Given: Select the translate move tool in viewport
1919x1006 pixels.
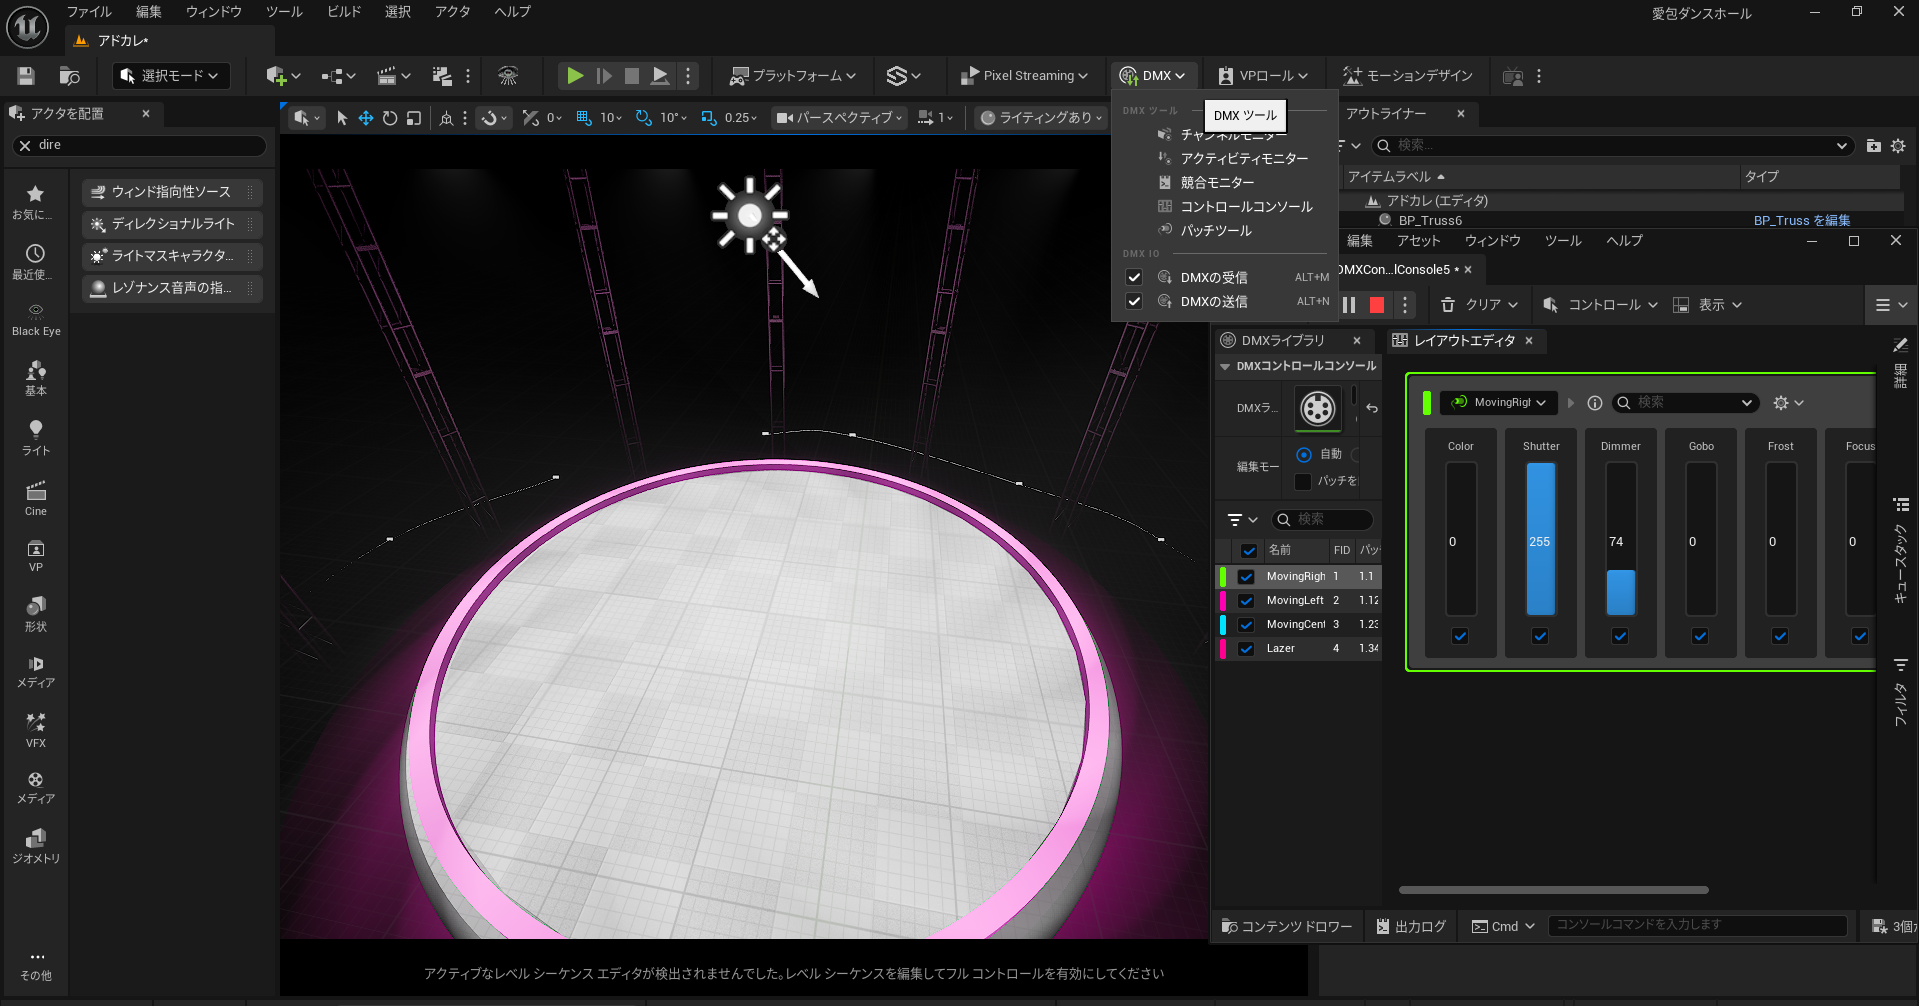Looking at the screenshot, I should click(366, 118).
